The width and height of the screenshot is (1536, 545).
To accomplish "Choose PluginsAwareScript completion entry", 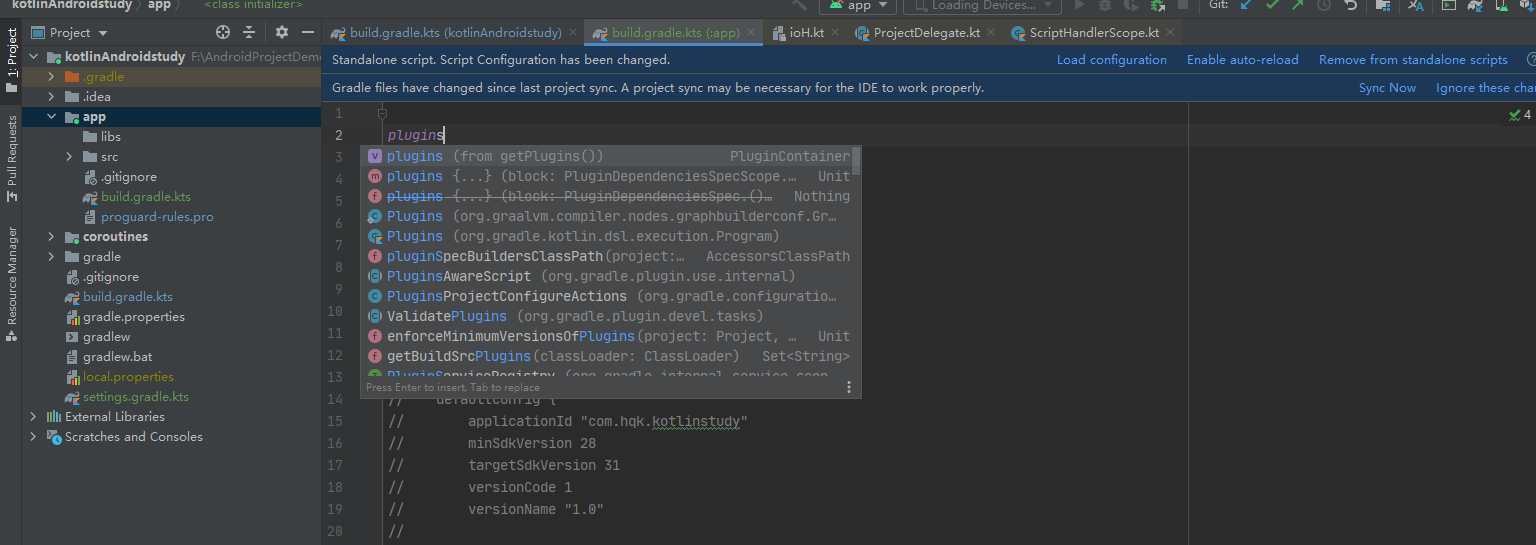I will [607, 276].
